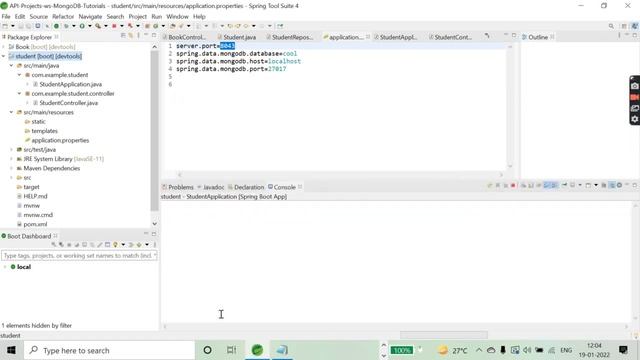Click the Task View taskbar icon
This screenshot has height=360, width=640.
tap(231, 350)
